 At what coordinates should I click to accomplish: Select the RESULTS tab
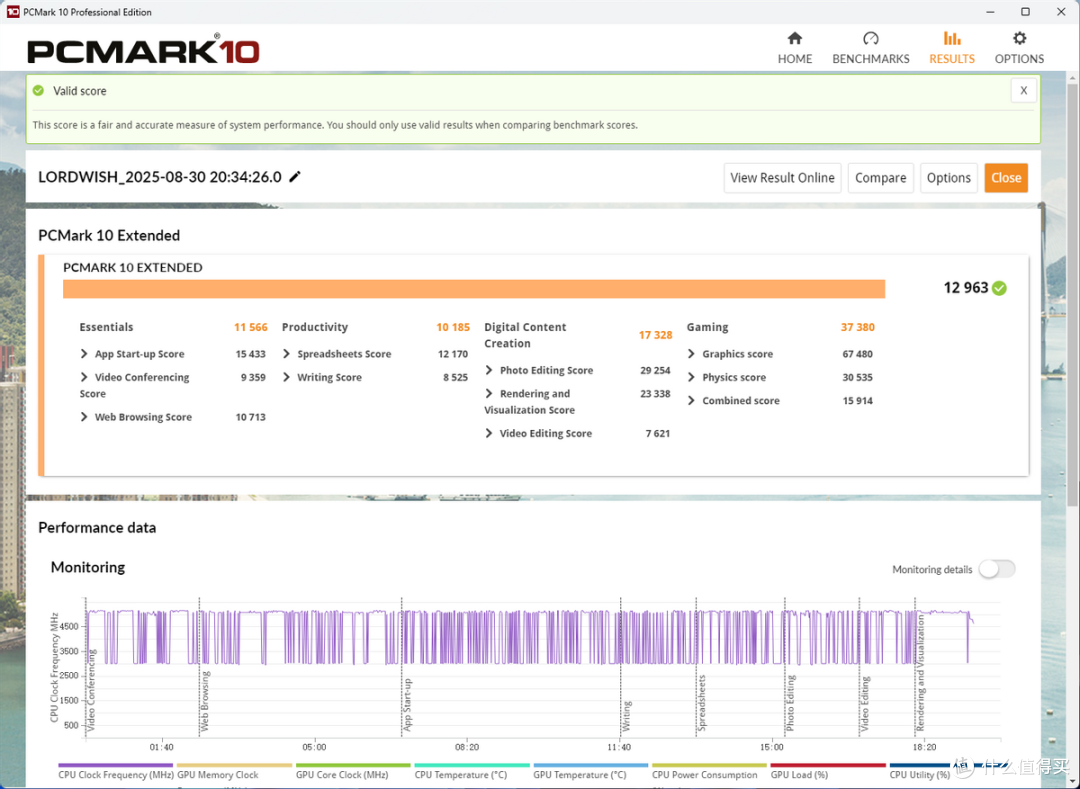tap(952, 48)
